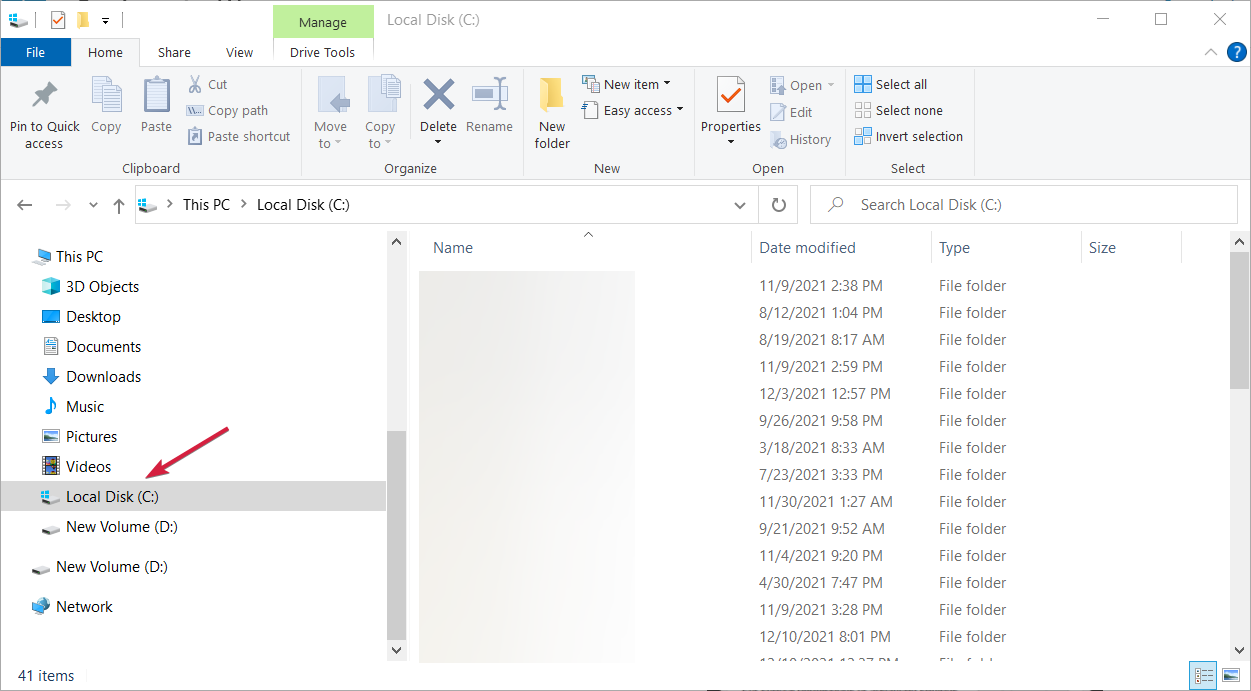Open the Drive Tools tab
Image resolution: width=1251 pixels, height=691 pixels.
(x=322, y=53)
